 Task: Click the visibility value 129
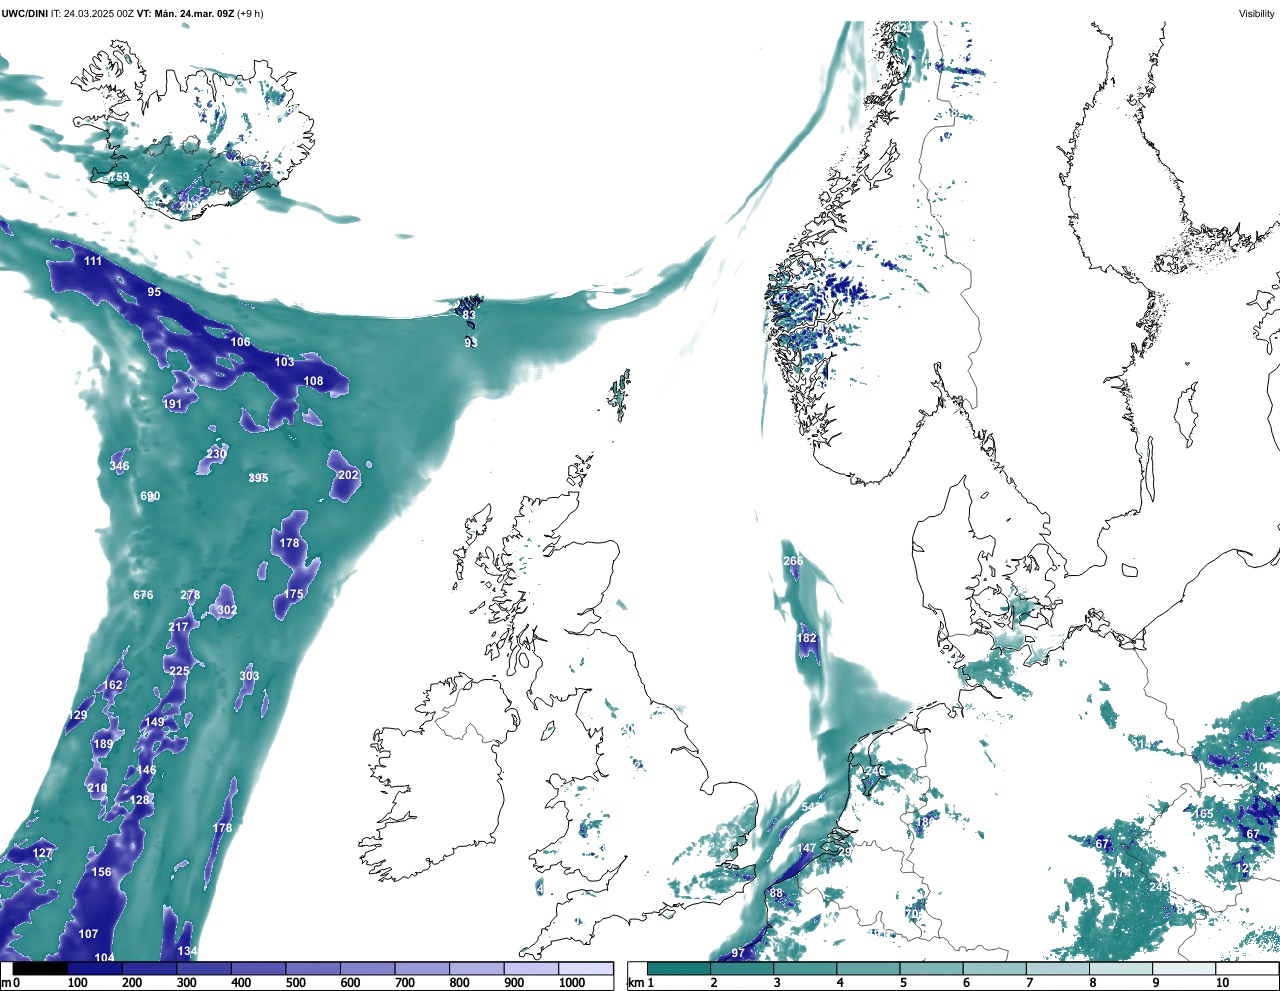pos(77,715)
